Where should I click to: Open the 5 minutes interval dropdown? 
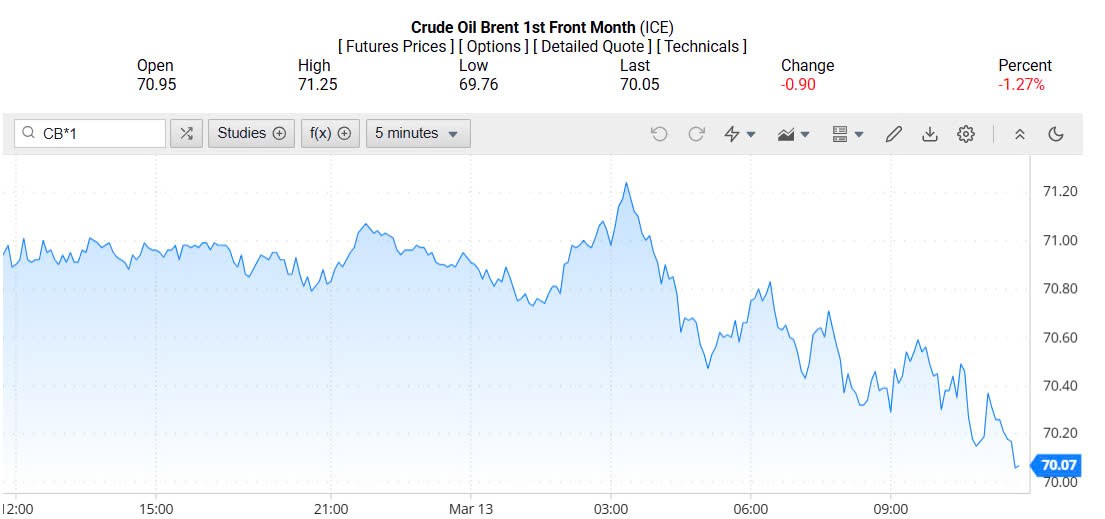coord(418,134)
